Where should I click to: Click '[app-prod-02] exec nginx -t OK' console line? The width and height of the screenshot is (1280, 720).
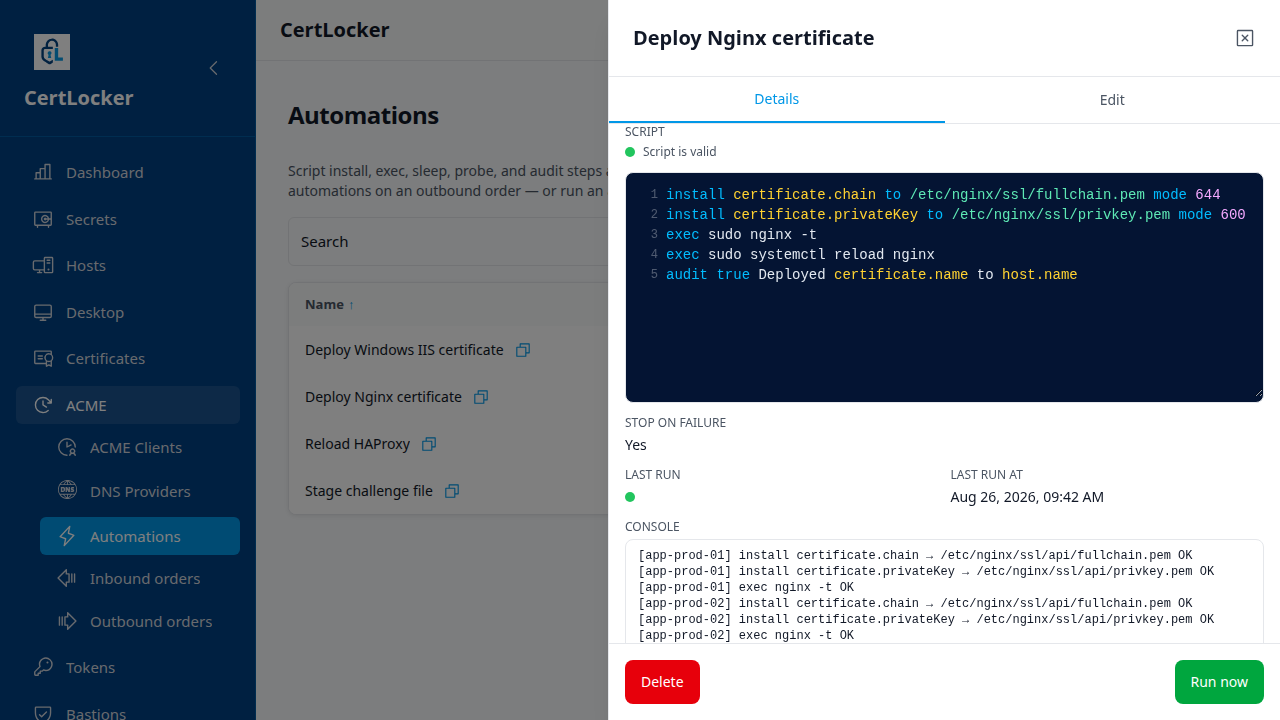click(746, 636)
